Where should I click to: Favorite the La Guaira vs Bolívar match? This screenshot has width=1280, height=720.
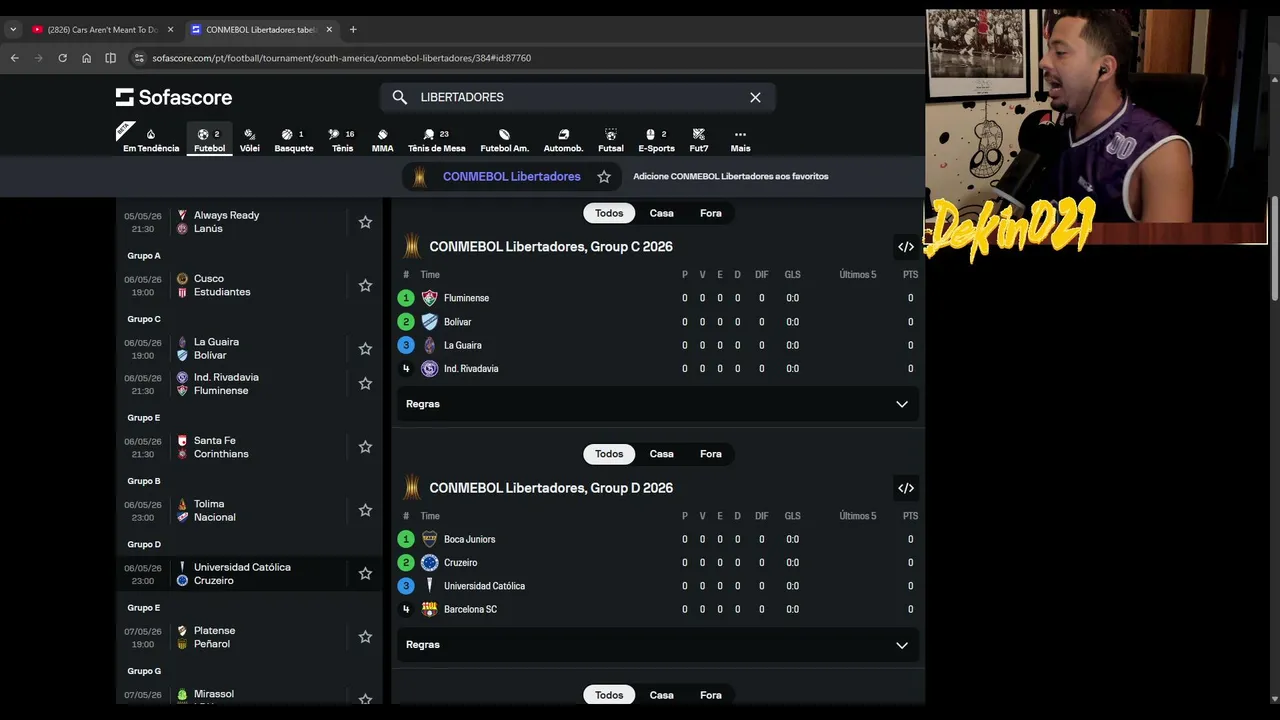[x=365, y=349]
